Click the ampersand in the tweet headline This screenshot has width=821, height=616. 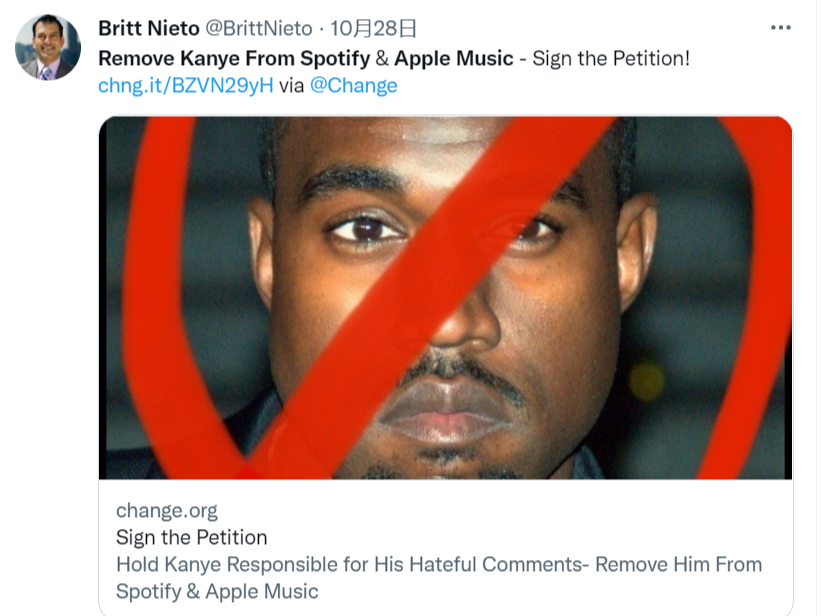pos(380,58)
